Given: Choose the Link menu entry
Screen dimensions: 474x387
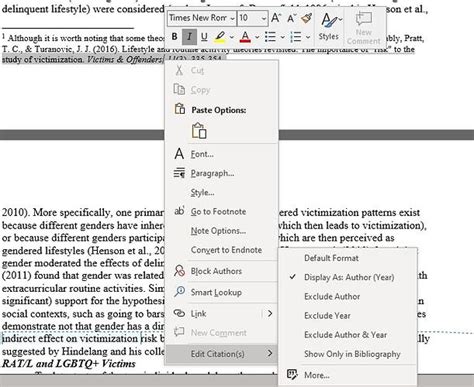Looking at the screenshot, I should [198, 314].
